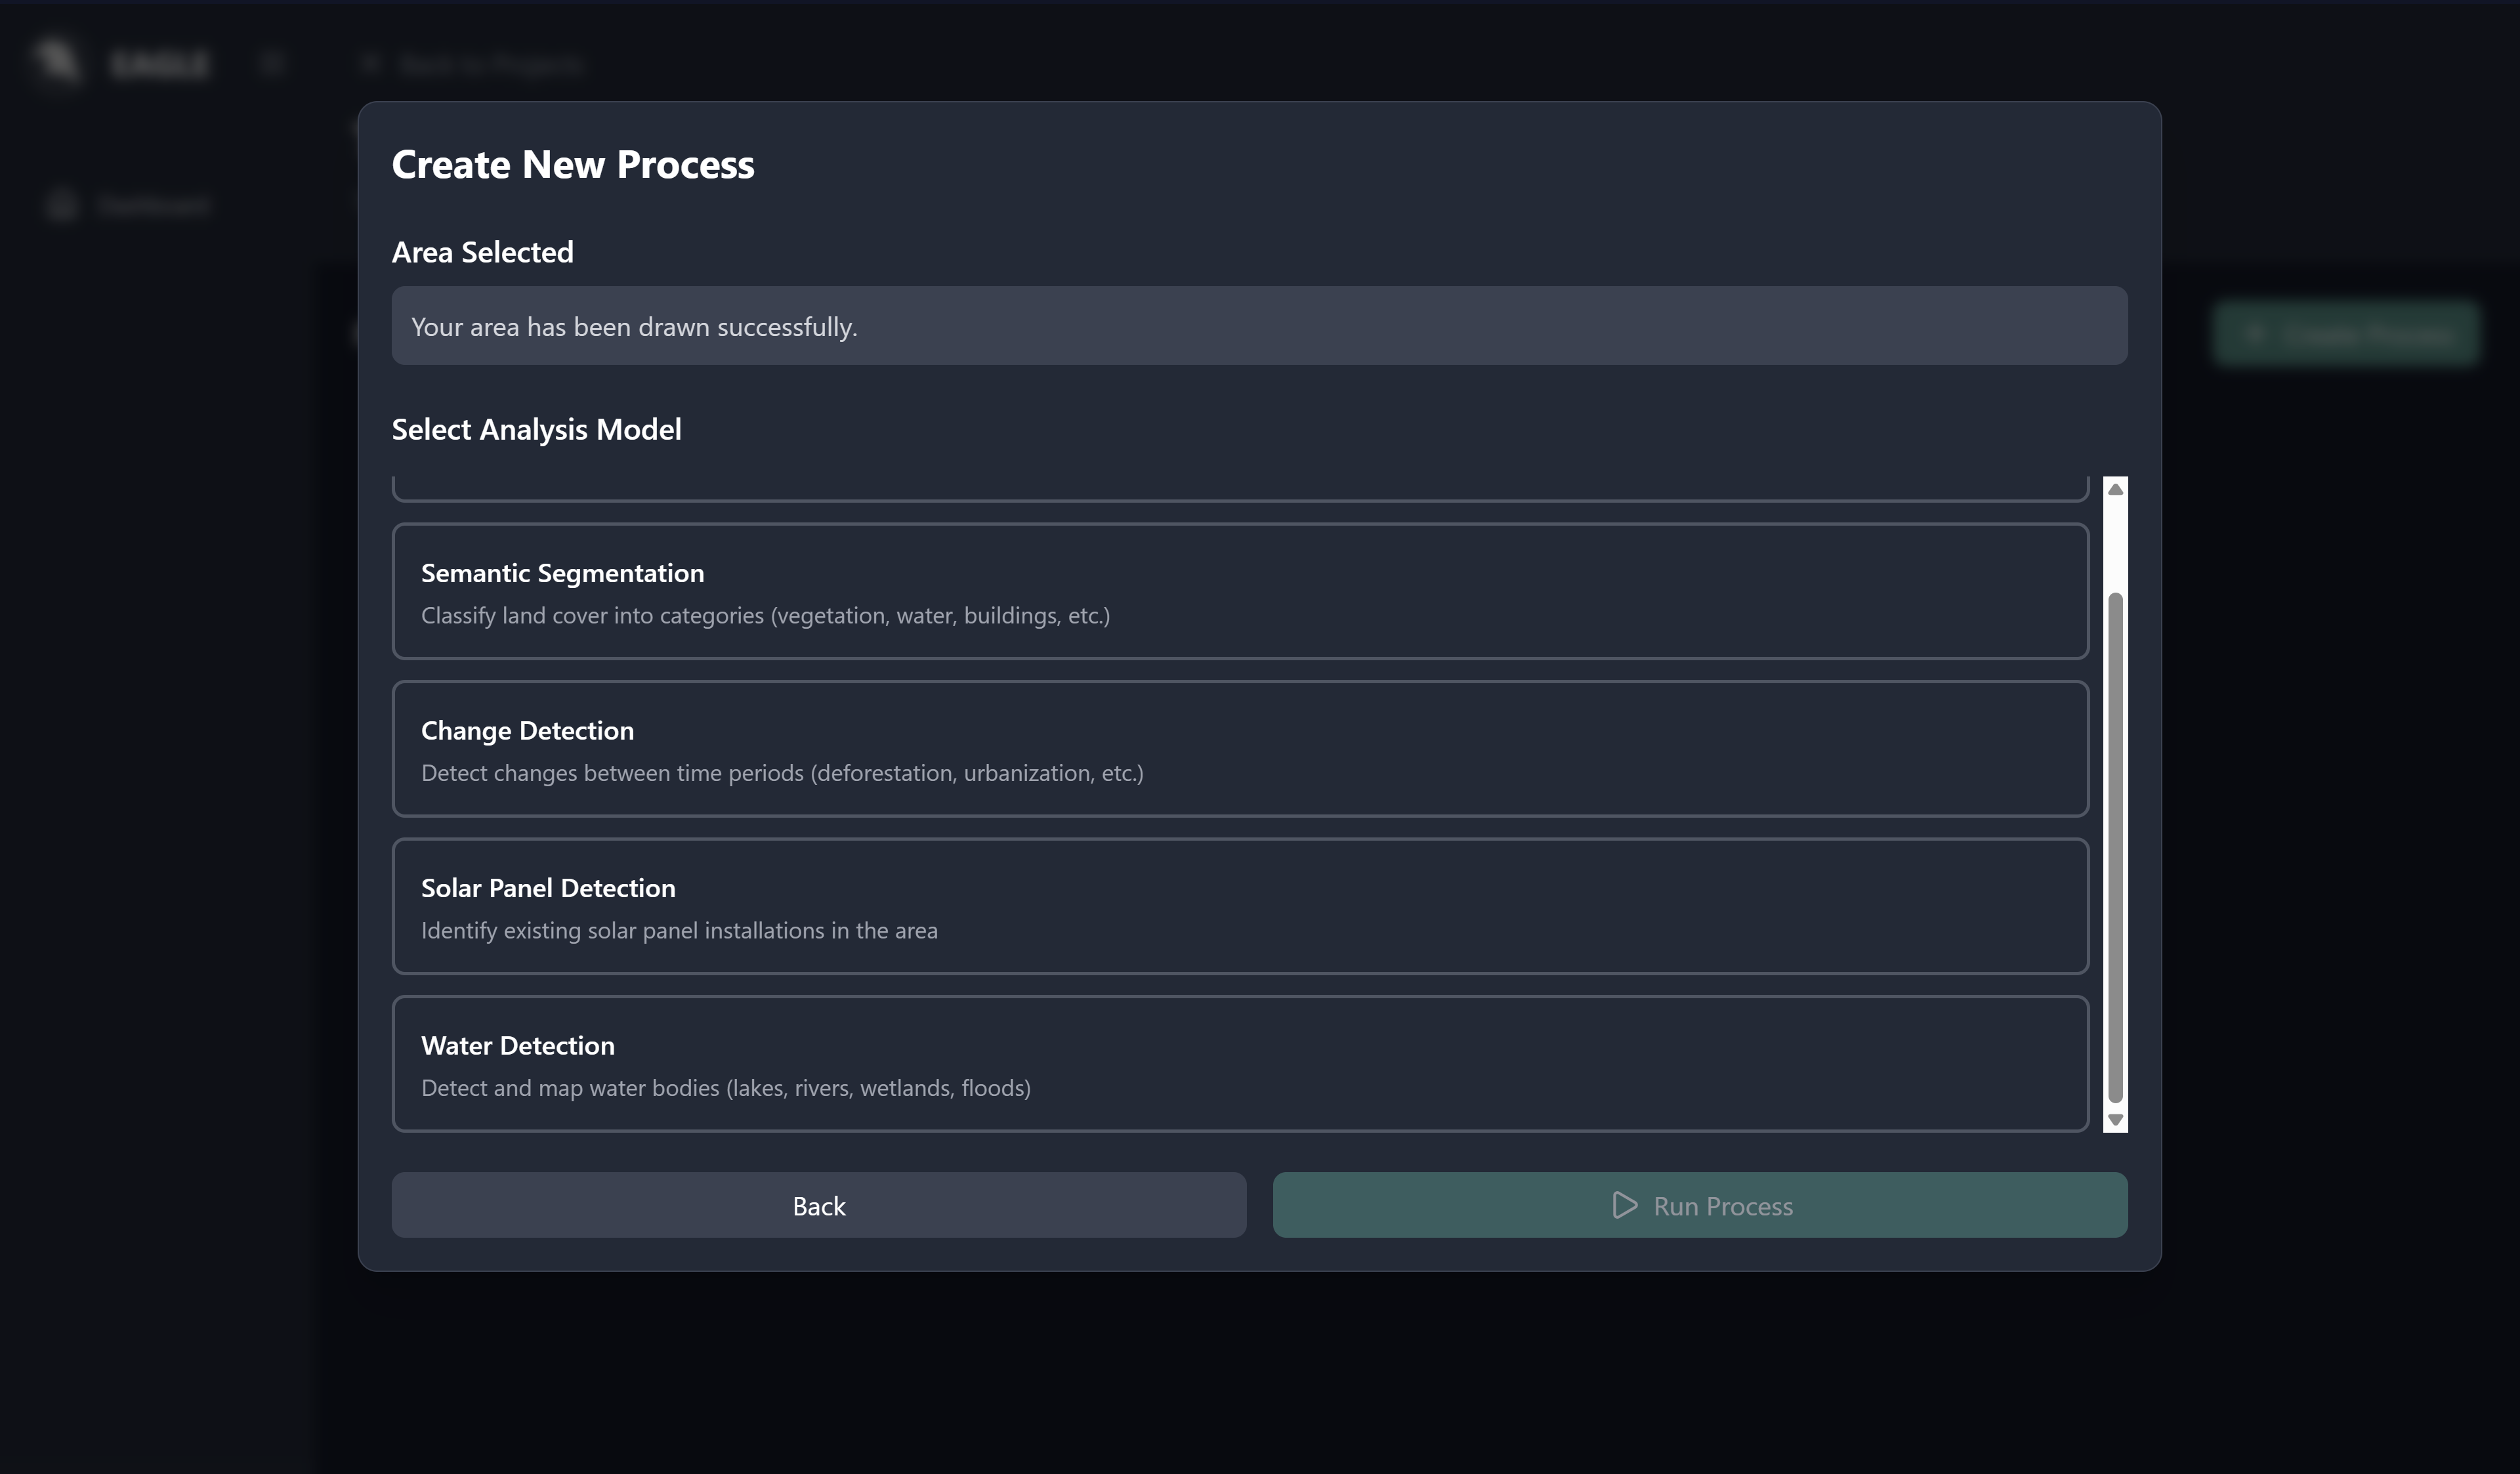Click the play triangle icon in Run Process
Image resolution: width=2520 pixels, height=1474 pixels.
(x=1624, y=1205)
